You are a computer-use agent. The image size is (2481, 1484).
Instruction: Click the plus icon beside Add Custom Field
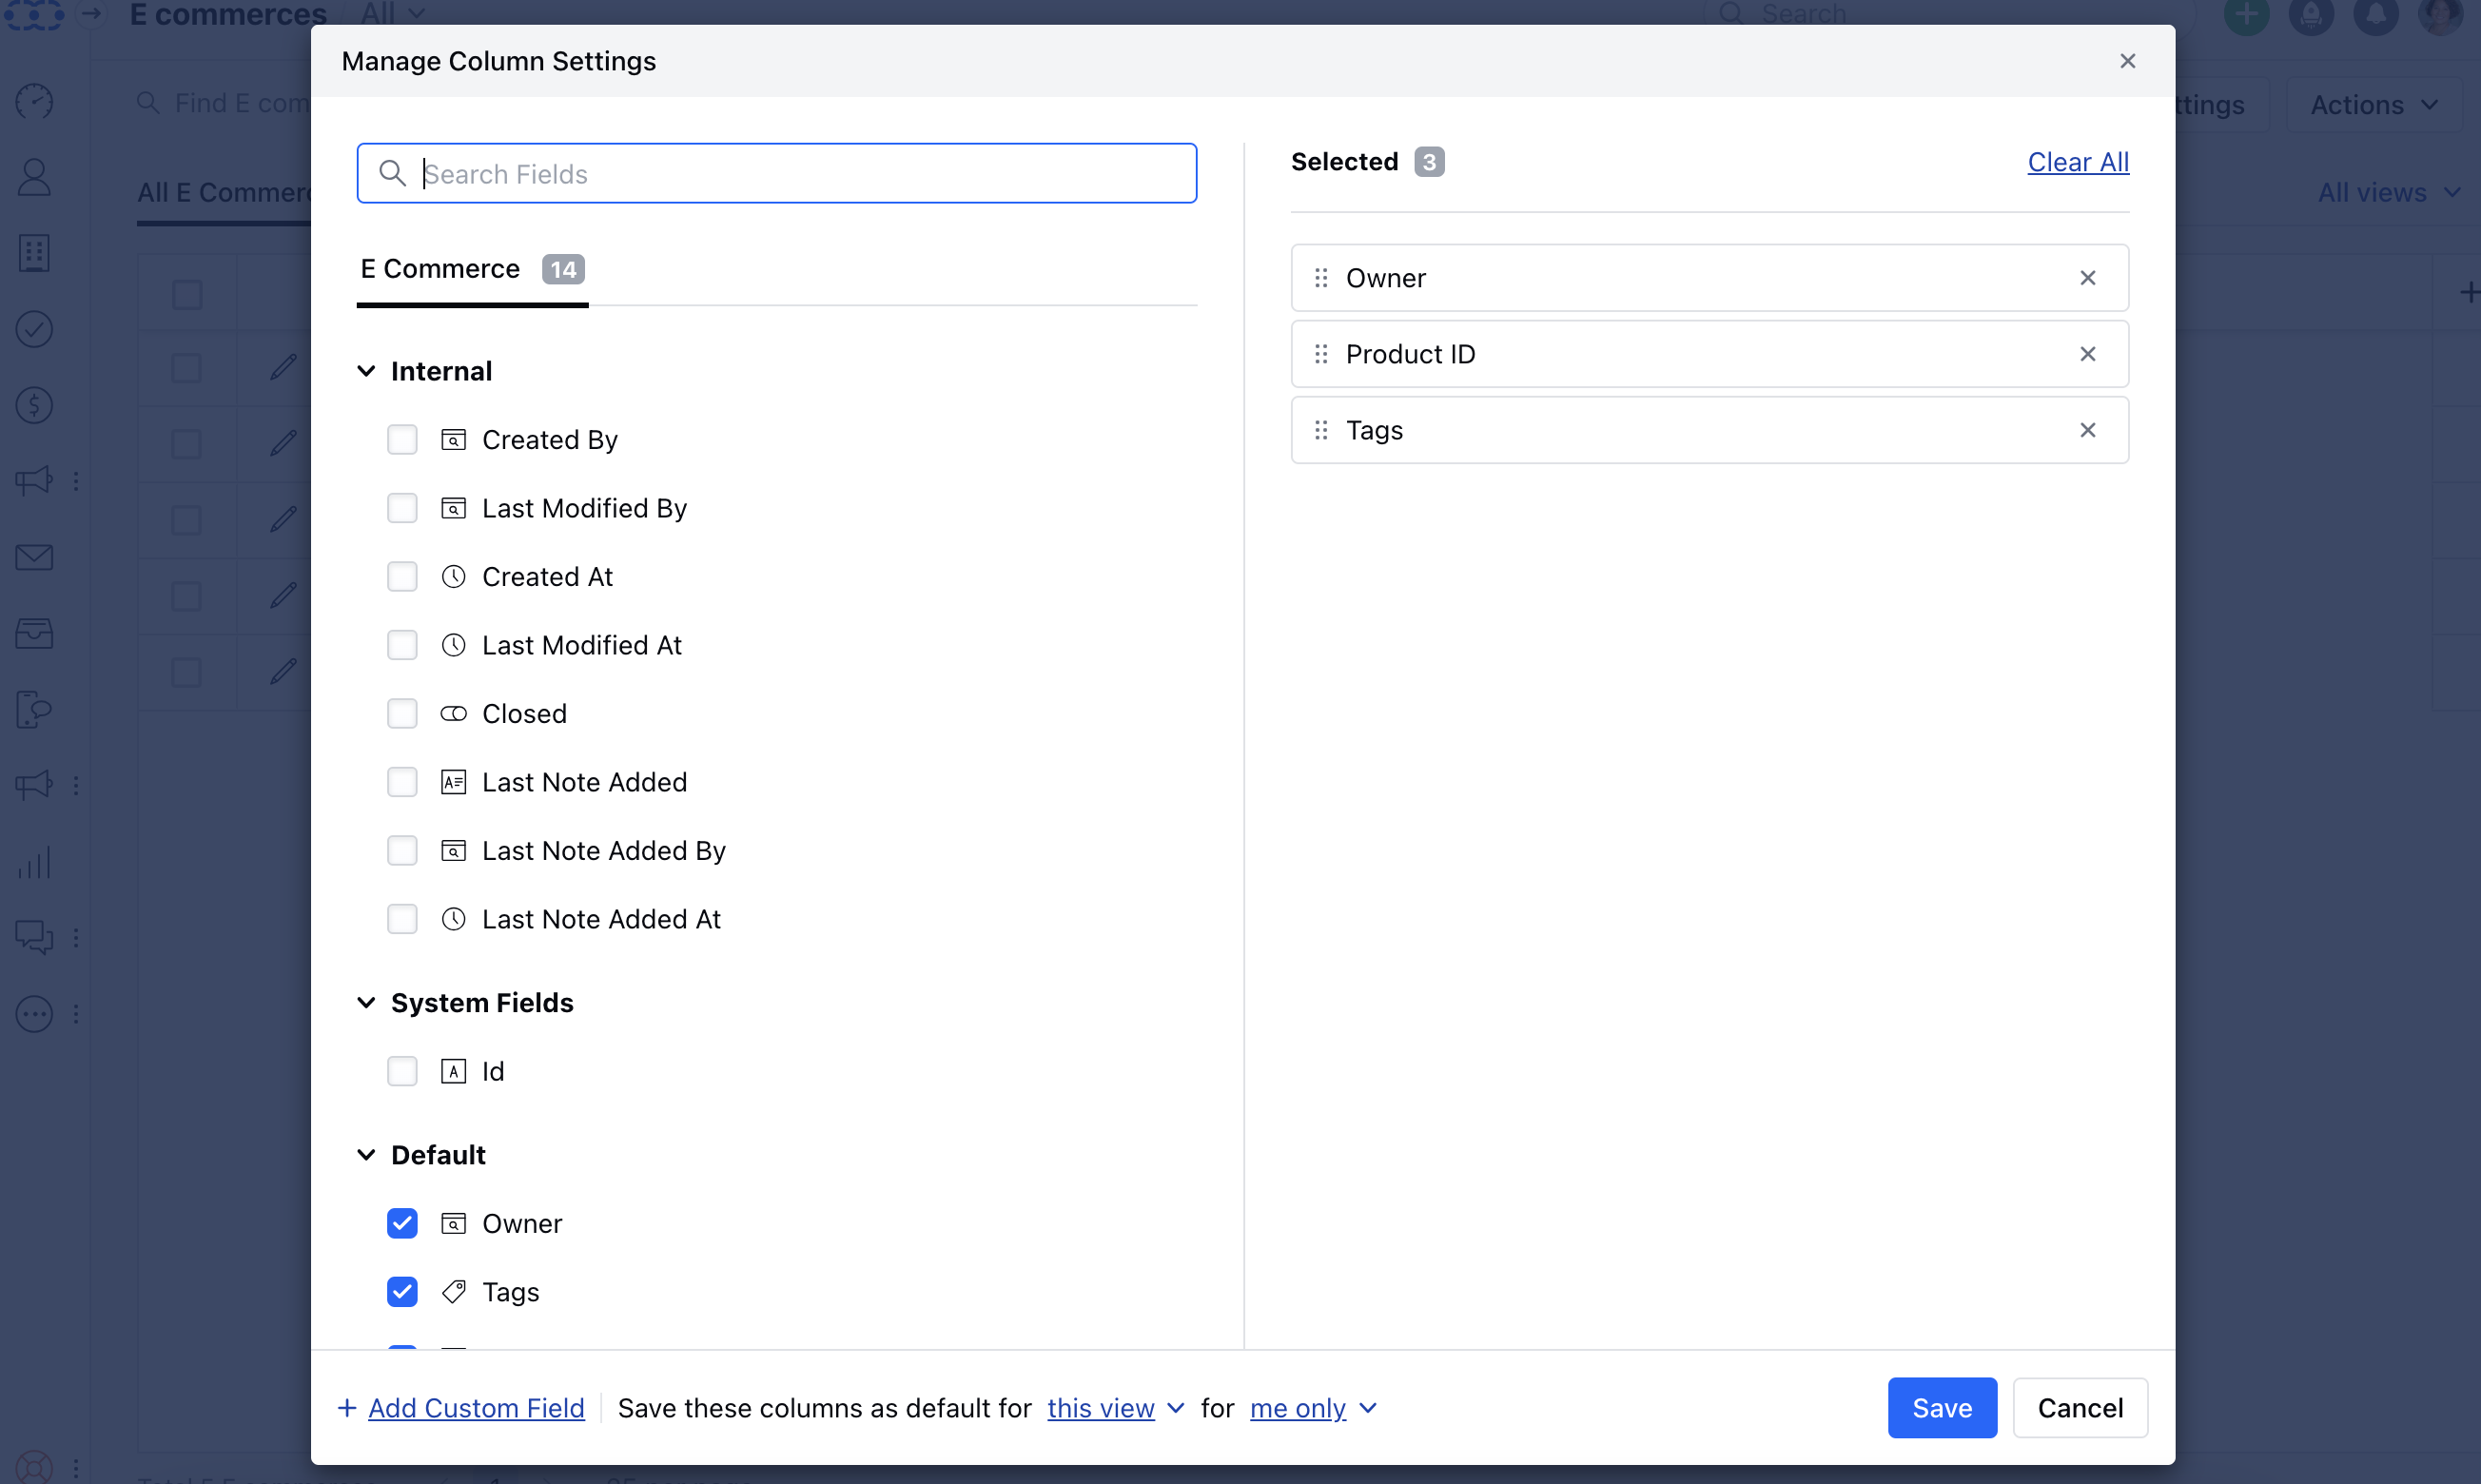click(x=347, y=1408)
